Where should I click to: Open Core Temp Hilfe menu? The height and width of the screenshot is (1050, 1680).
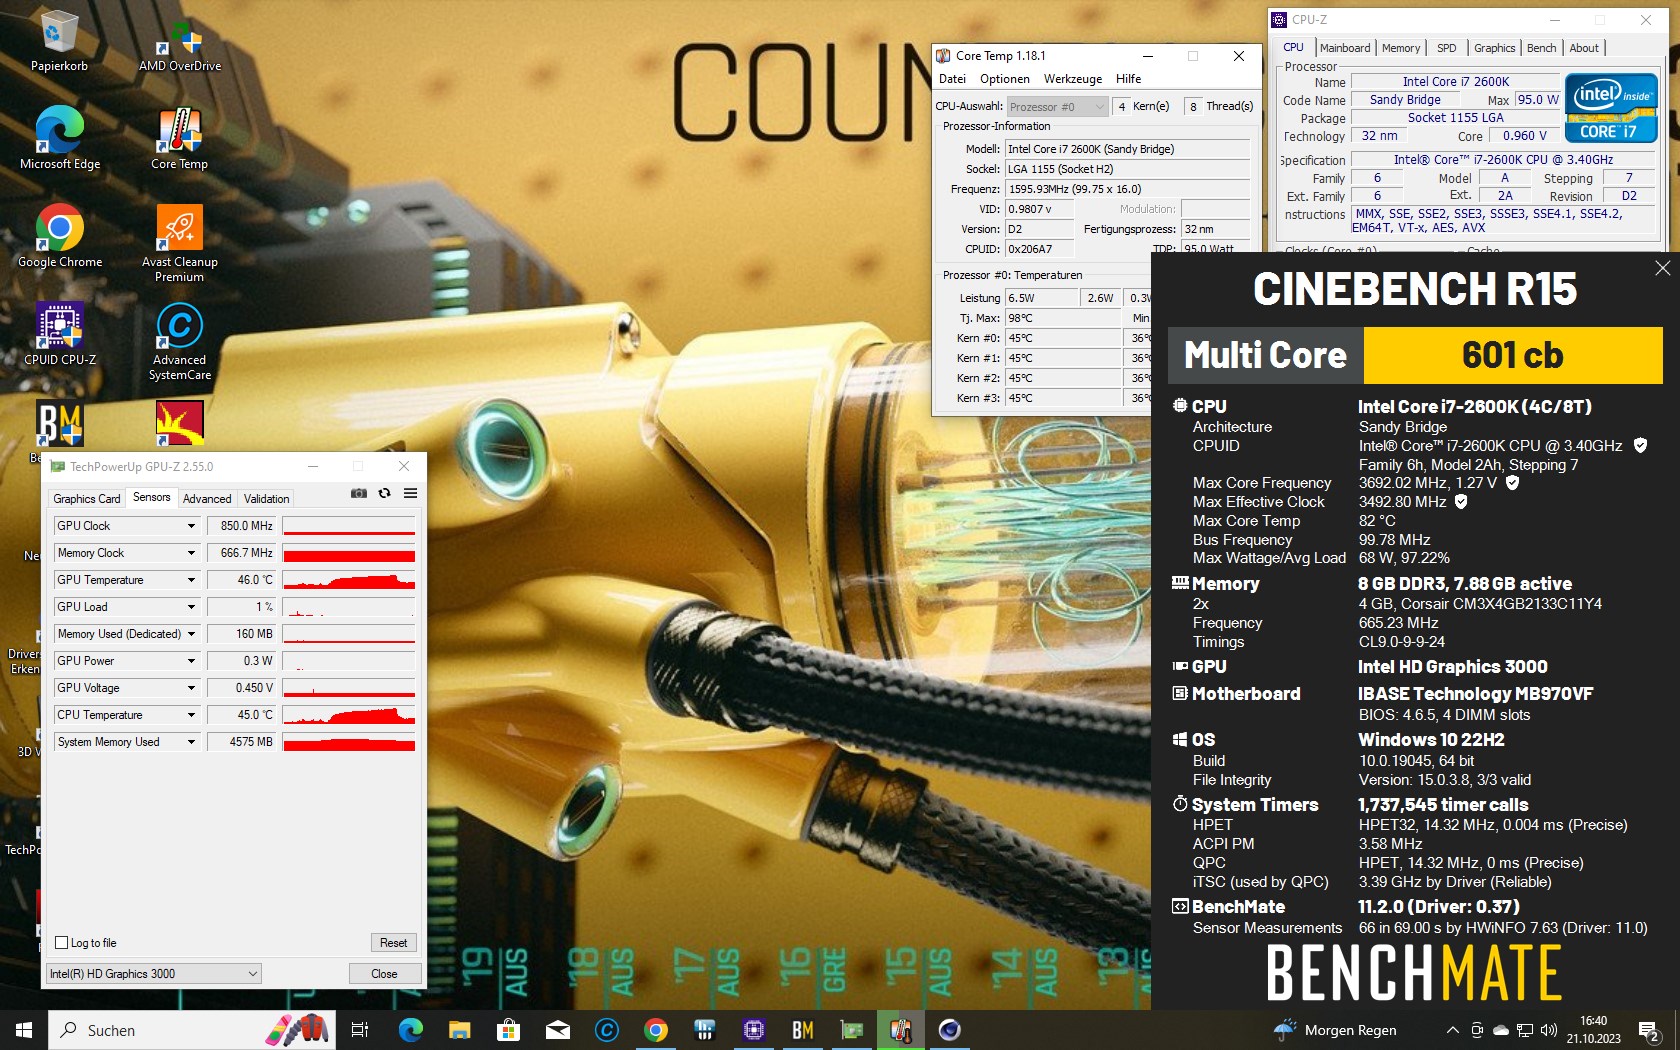coord(1128,79)
